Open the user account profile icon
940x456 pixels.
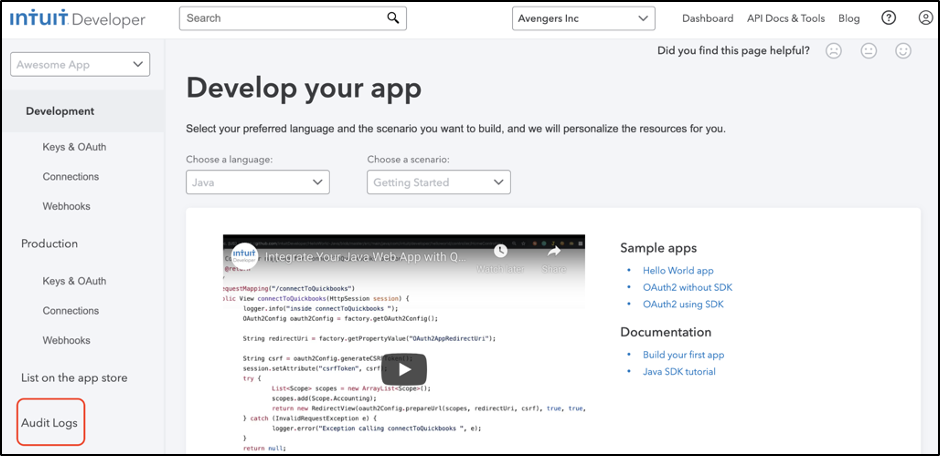[x=926, y=18]
